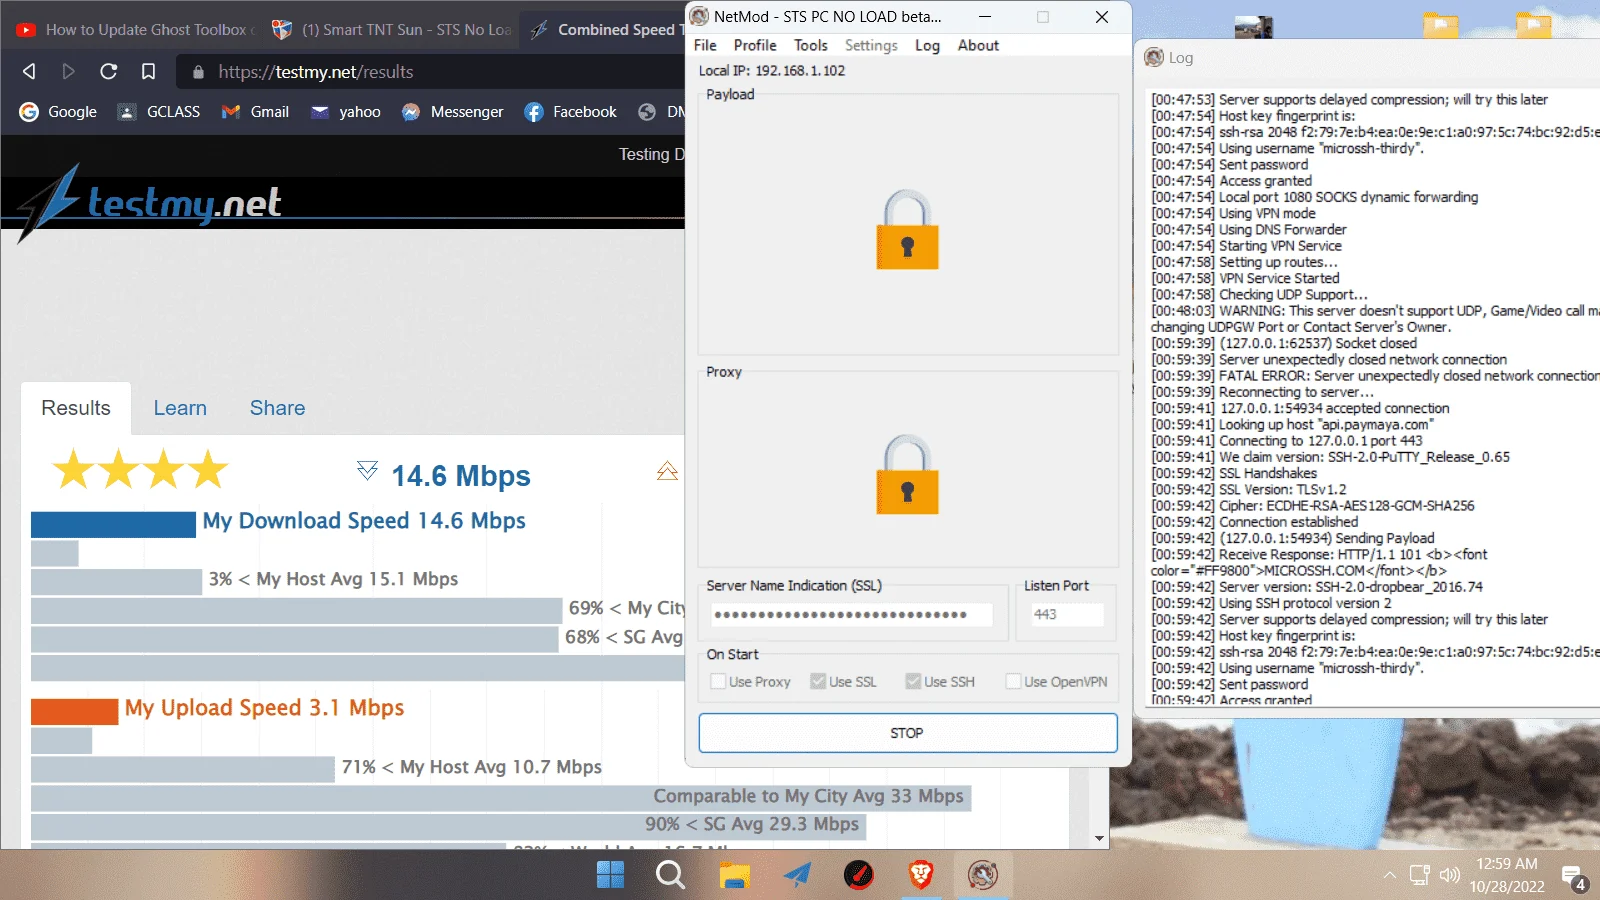
Task: Open the NetMod Profile menu
Action: (x=755, y=45)
